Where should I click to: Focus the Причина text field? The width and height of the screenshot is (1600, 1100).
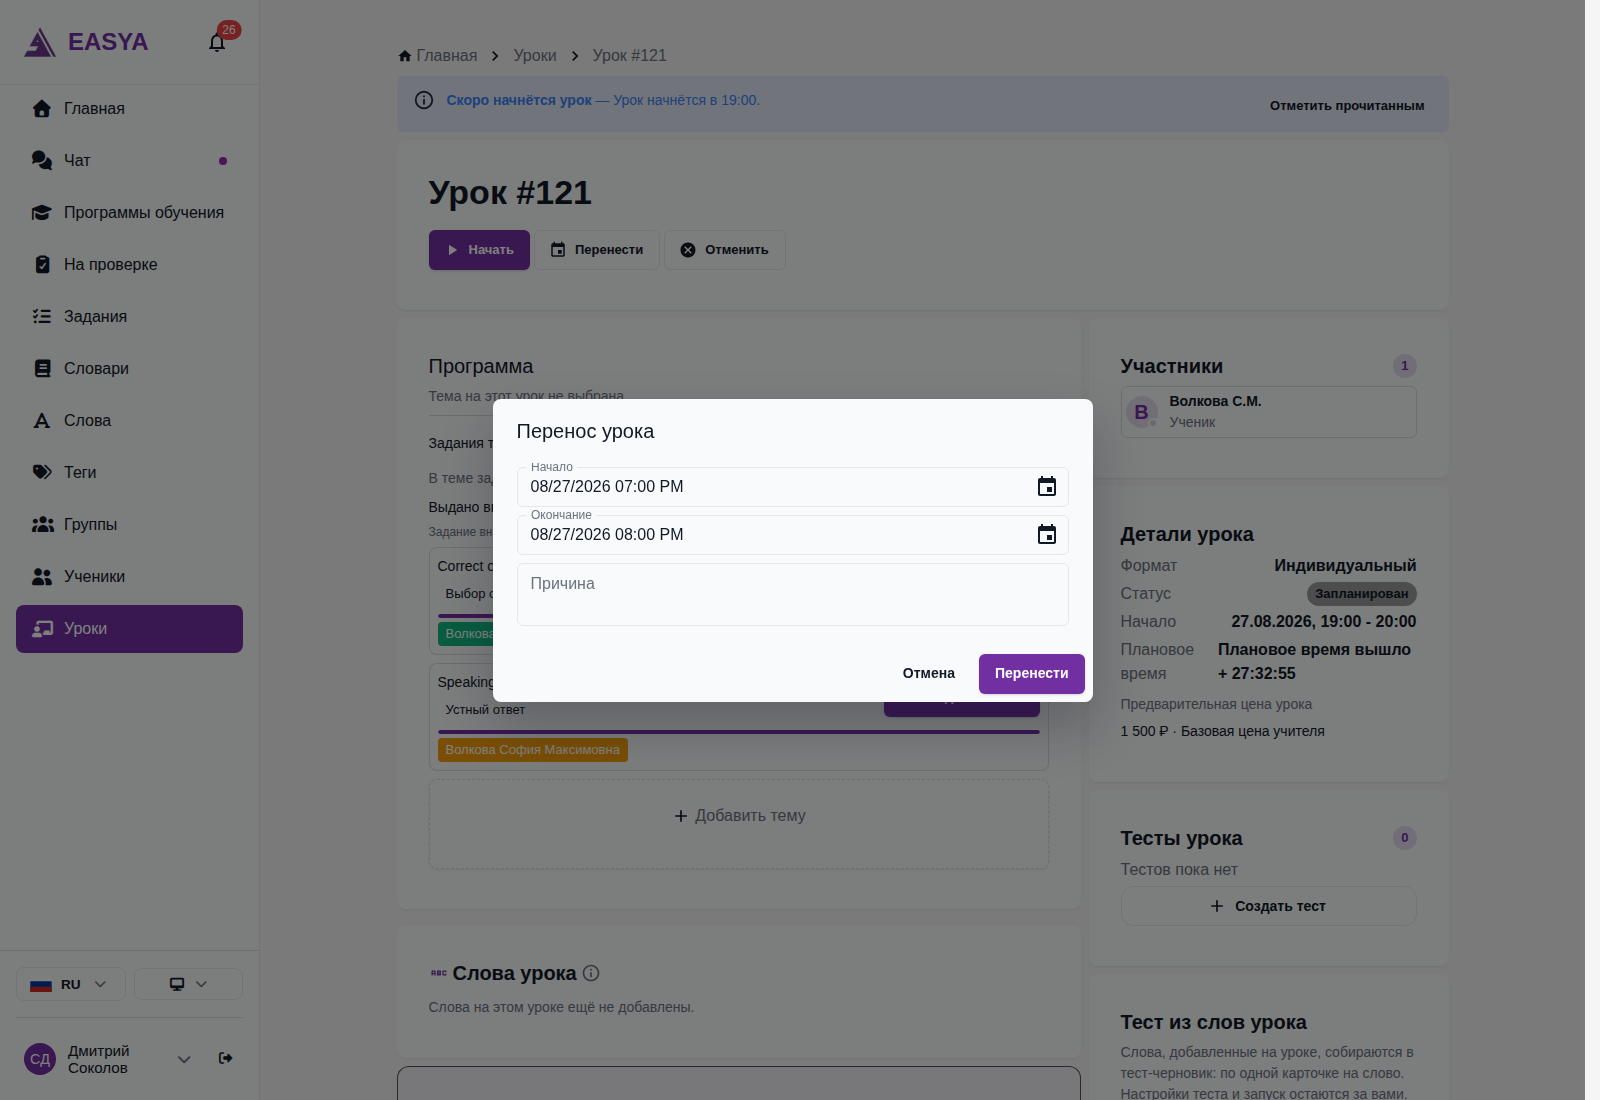[x=792, y=595]
